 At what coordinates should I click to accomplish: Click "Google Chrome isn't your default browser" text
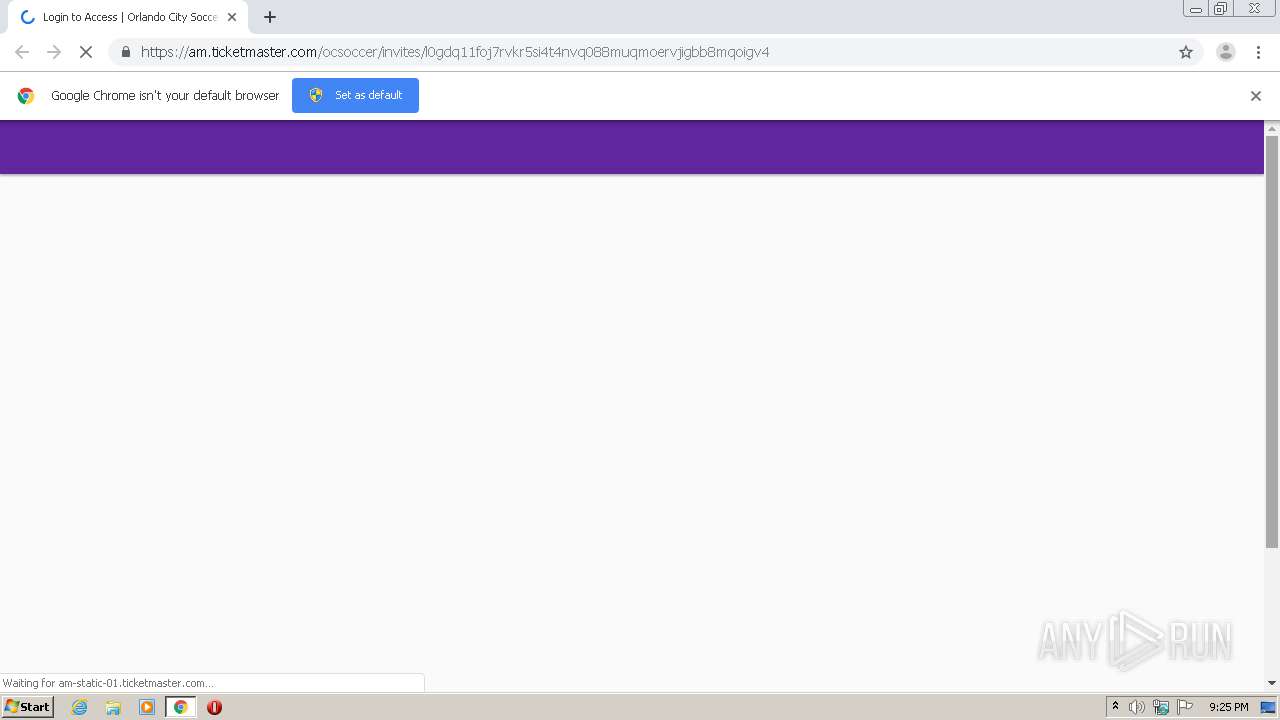point(165,96)
